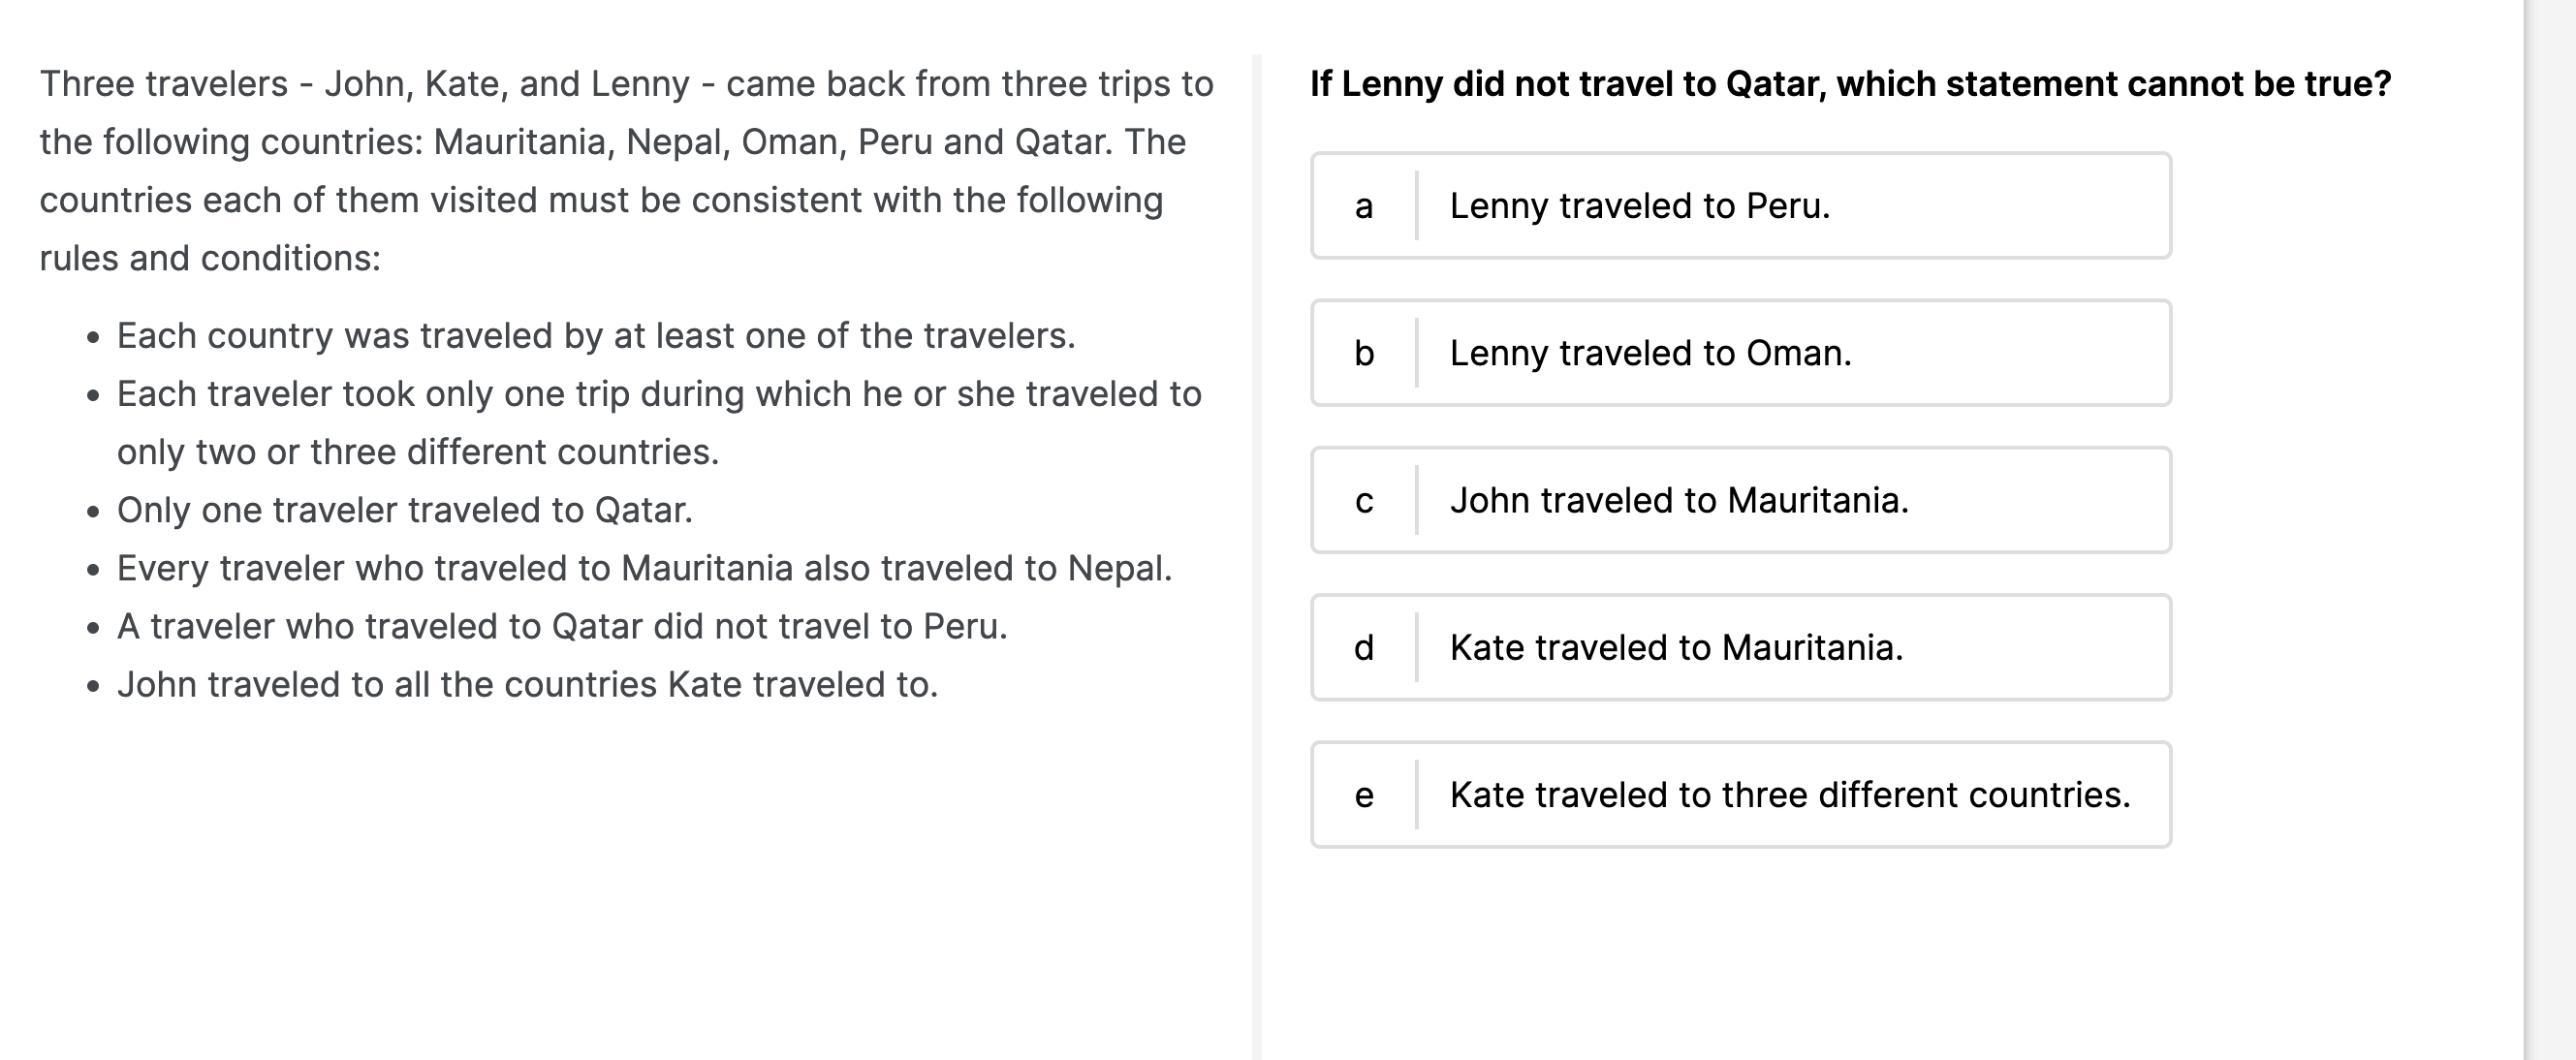Pick 'Kate traveled to three different countries.'

[x=1741, y=795]
